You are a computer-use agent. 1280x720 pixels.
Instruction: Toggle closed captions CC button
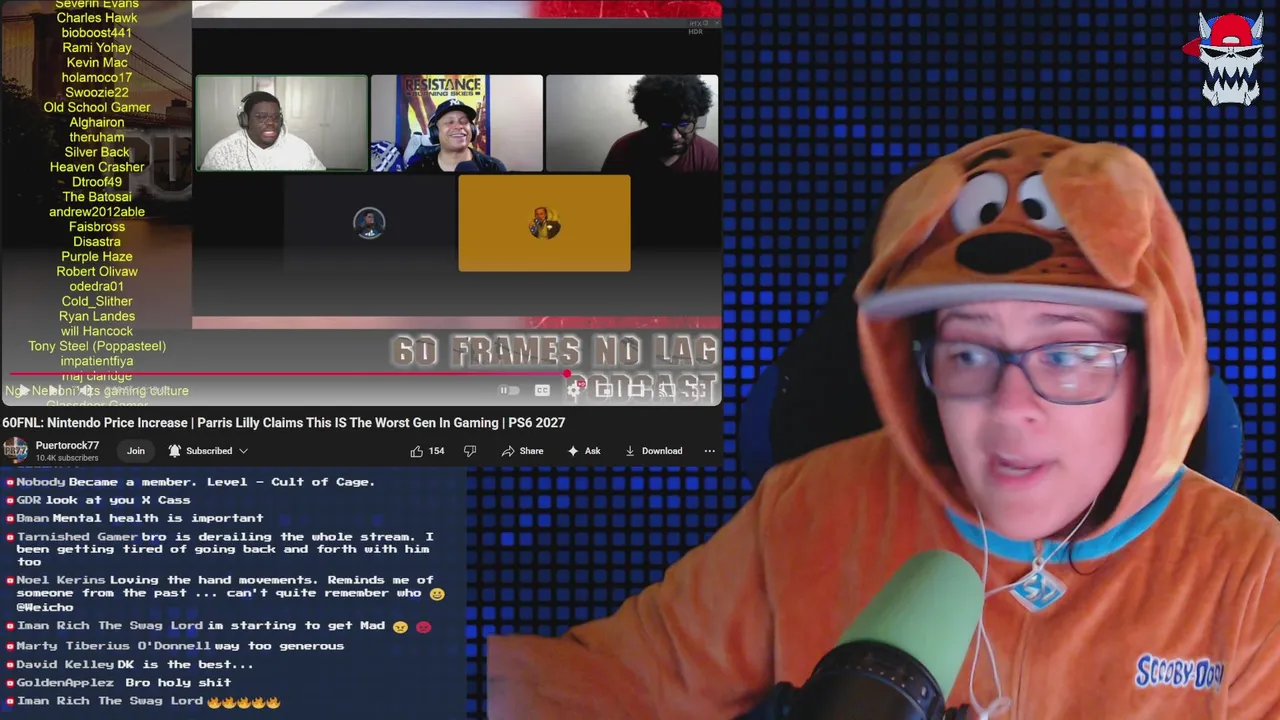(542, 391)
